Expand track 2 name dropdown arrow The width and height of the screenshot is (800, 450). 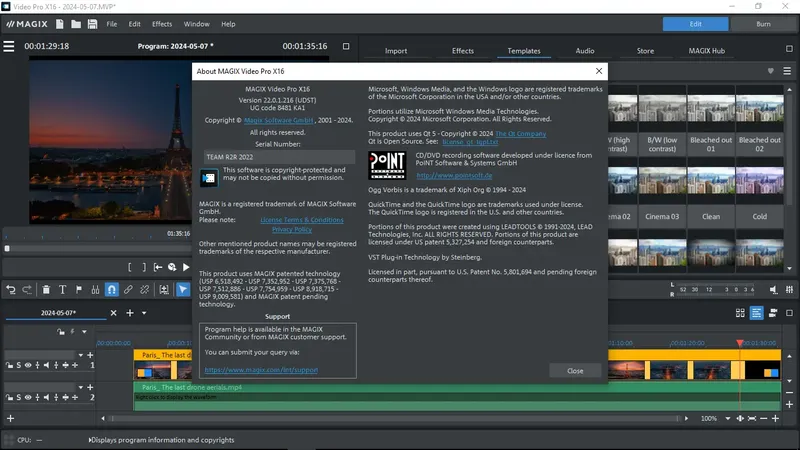click(81, 387)
